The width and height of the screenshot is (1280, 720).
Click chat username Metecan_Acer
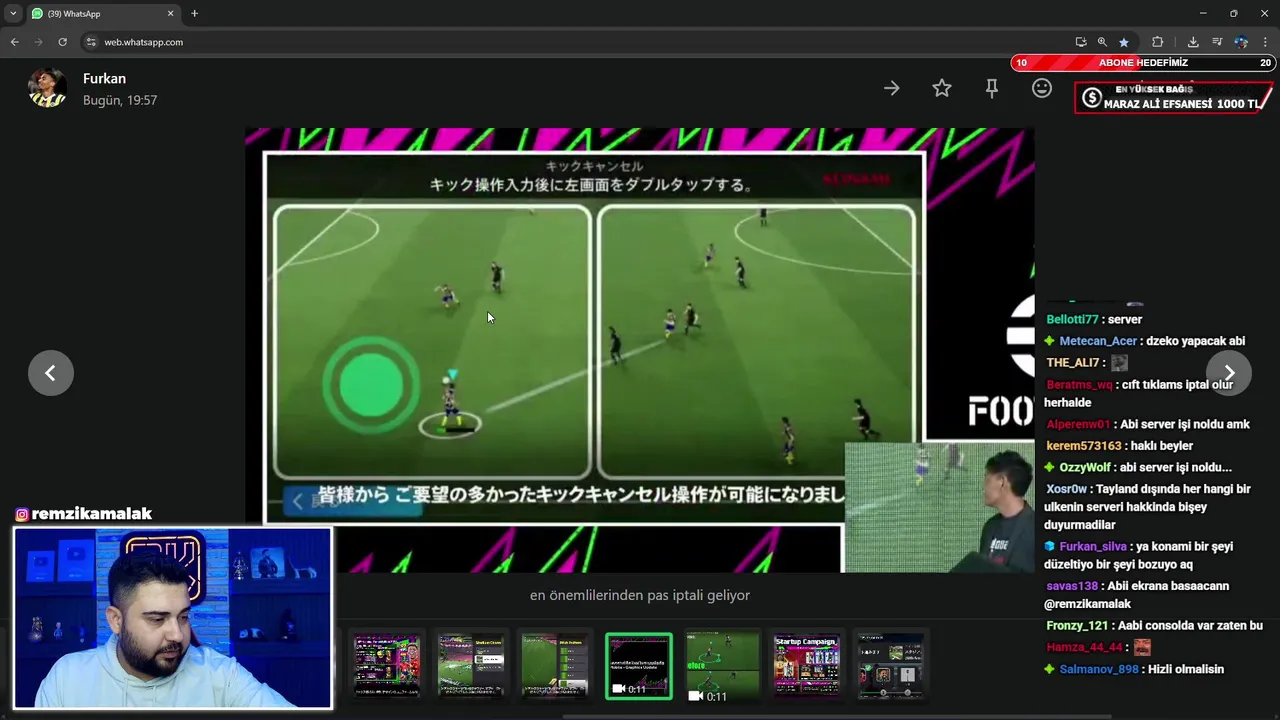tap(1098, 341)
